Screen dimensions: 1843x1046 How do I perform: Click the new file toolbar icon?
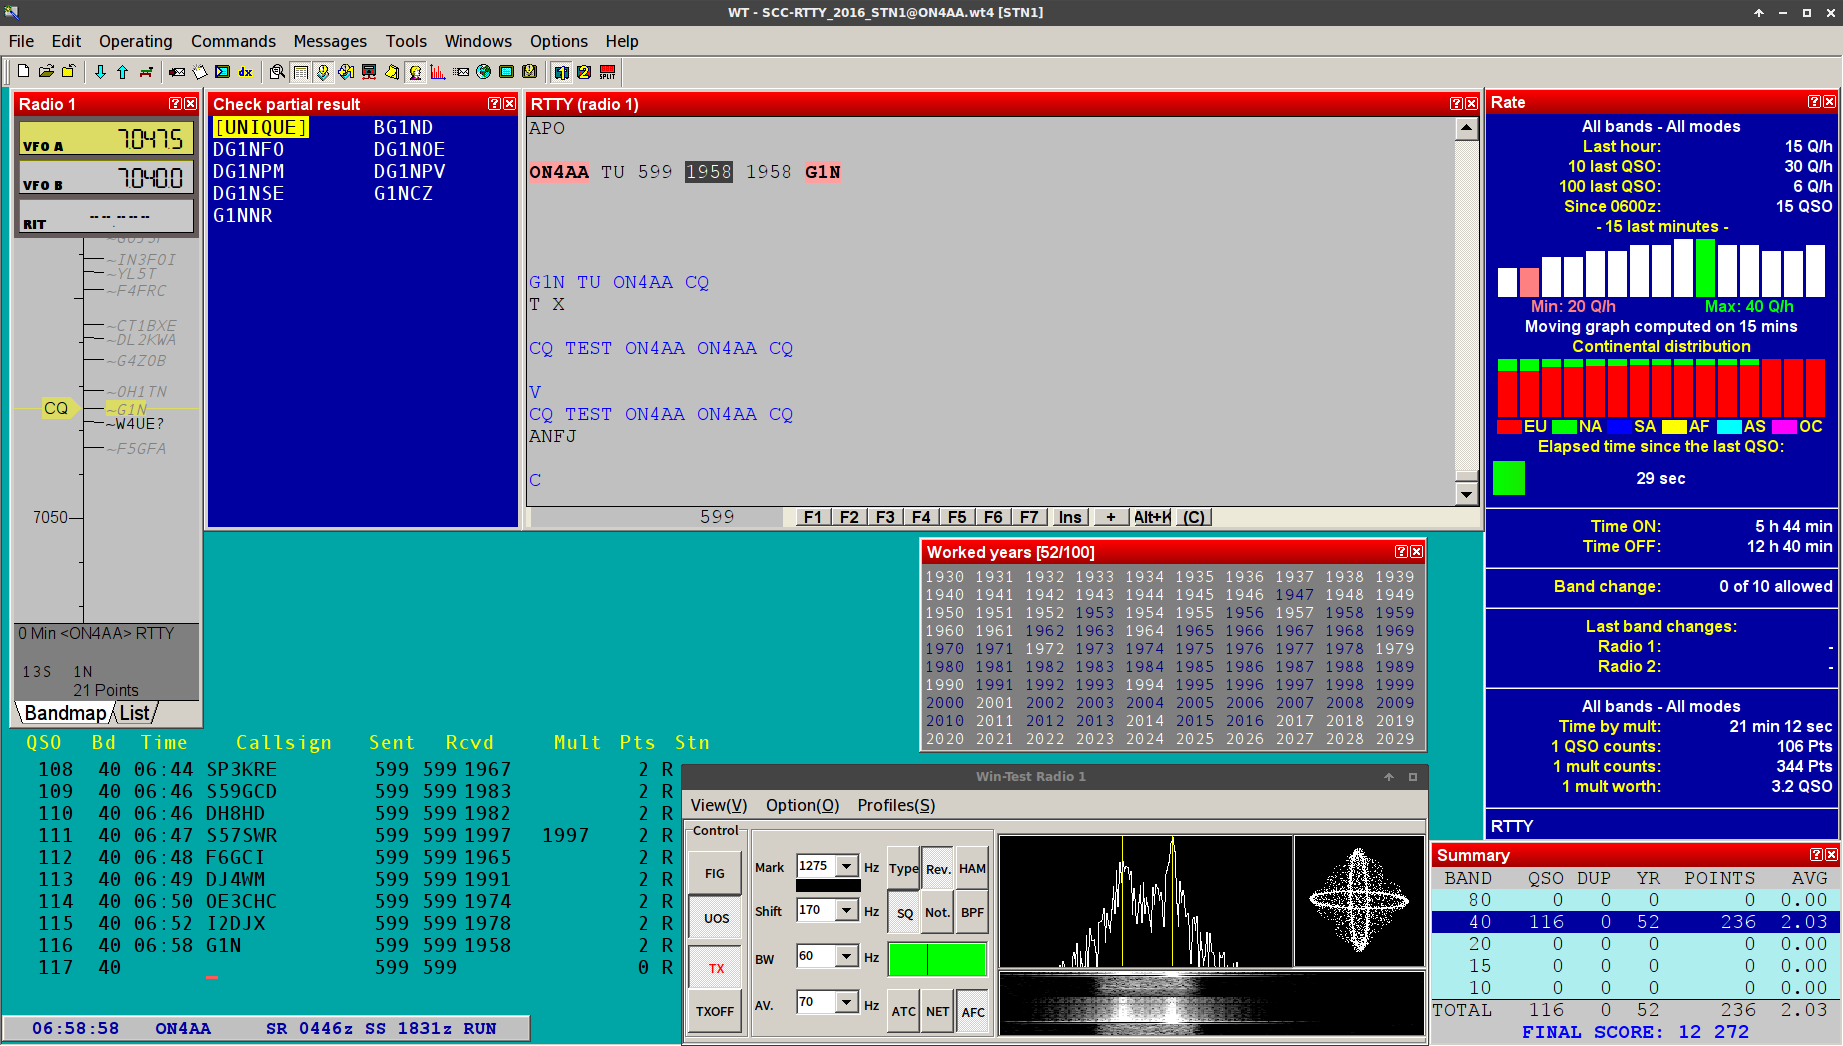23,72
